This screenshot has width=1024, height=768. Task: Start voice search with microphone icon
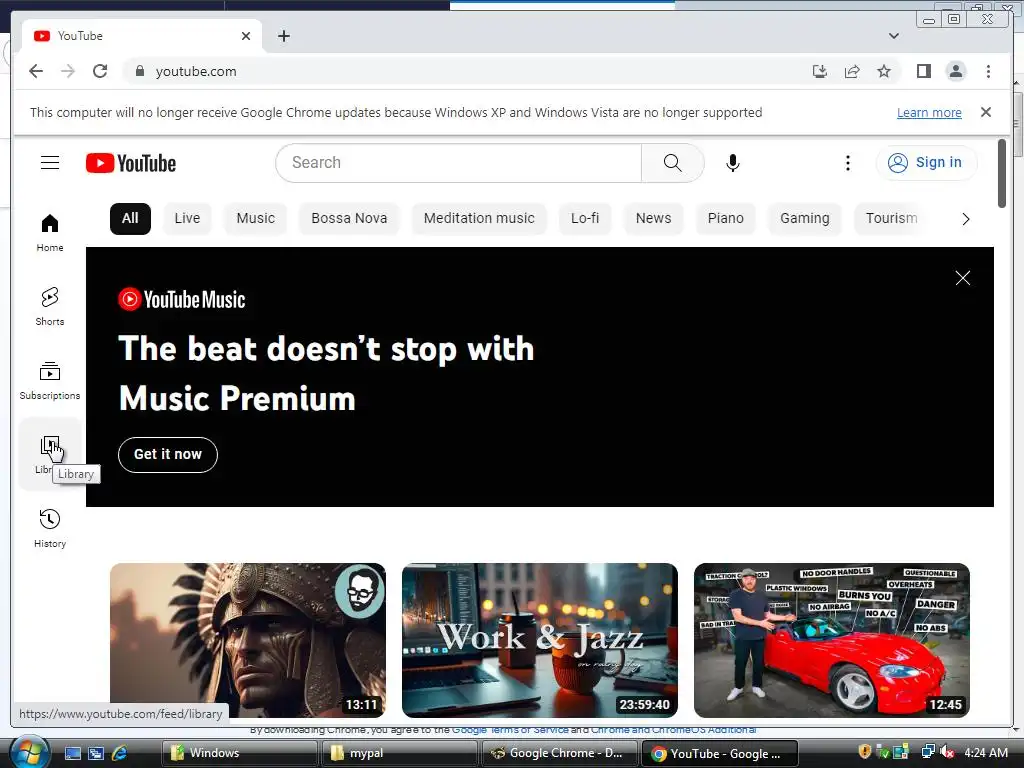(x=733, y=163)
